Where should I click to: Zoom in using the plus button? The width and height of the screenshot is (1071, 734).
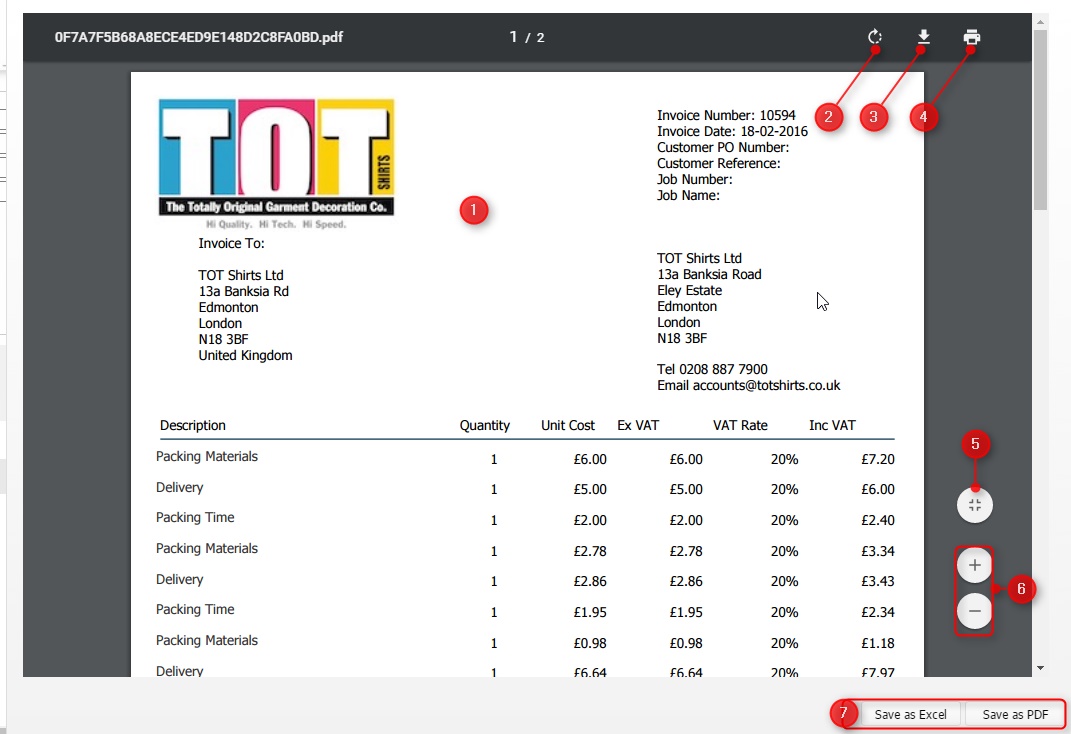coord(975,565)
